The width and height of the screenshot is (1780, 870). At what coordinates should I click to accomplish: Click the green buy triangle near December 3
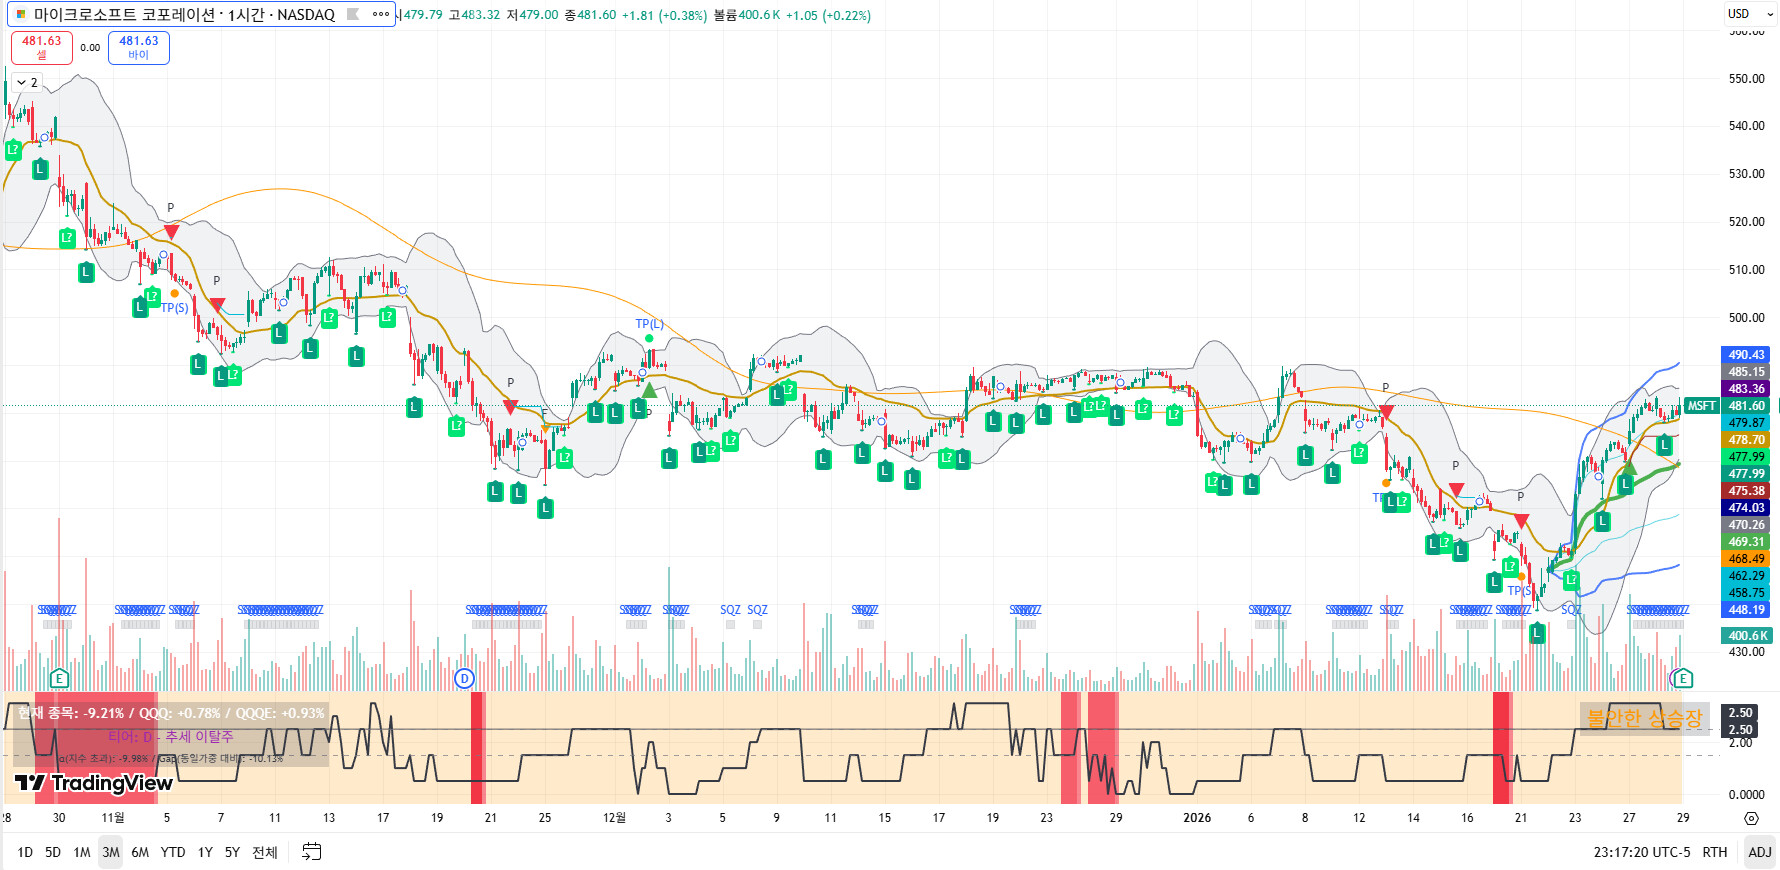pyautogui.click(x=650, y=390)
